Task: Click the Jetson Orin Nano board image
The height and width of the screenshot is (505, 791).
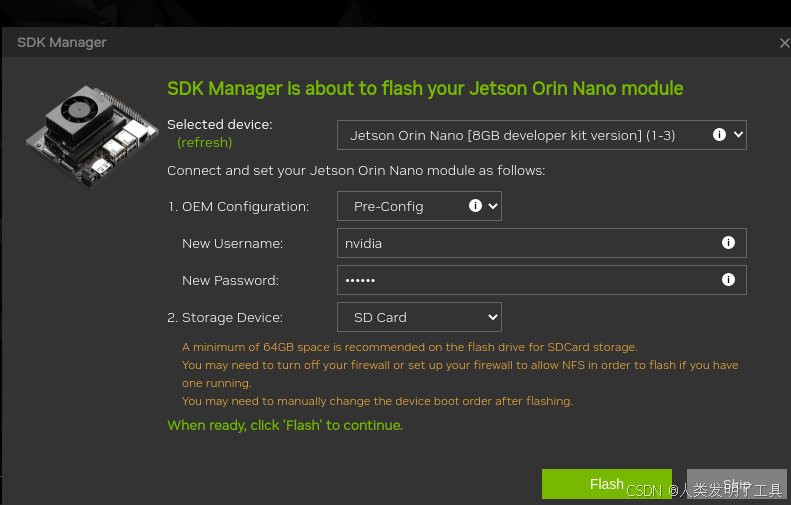Action: 92,136
